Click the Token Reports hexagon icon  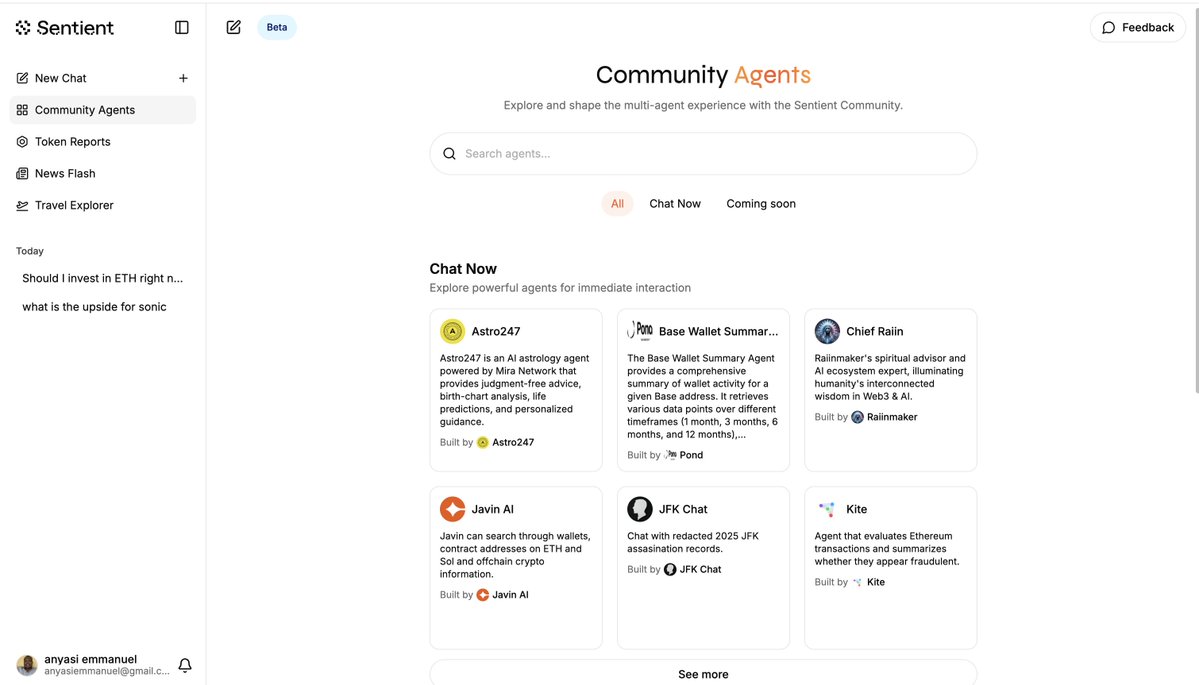pyautogui.click(x=22, y=141)
